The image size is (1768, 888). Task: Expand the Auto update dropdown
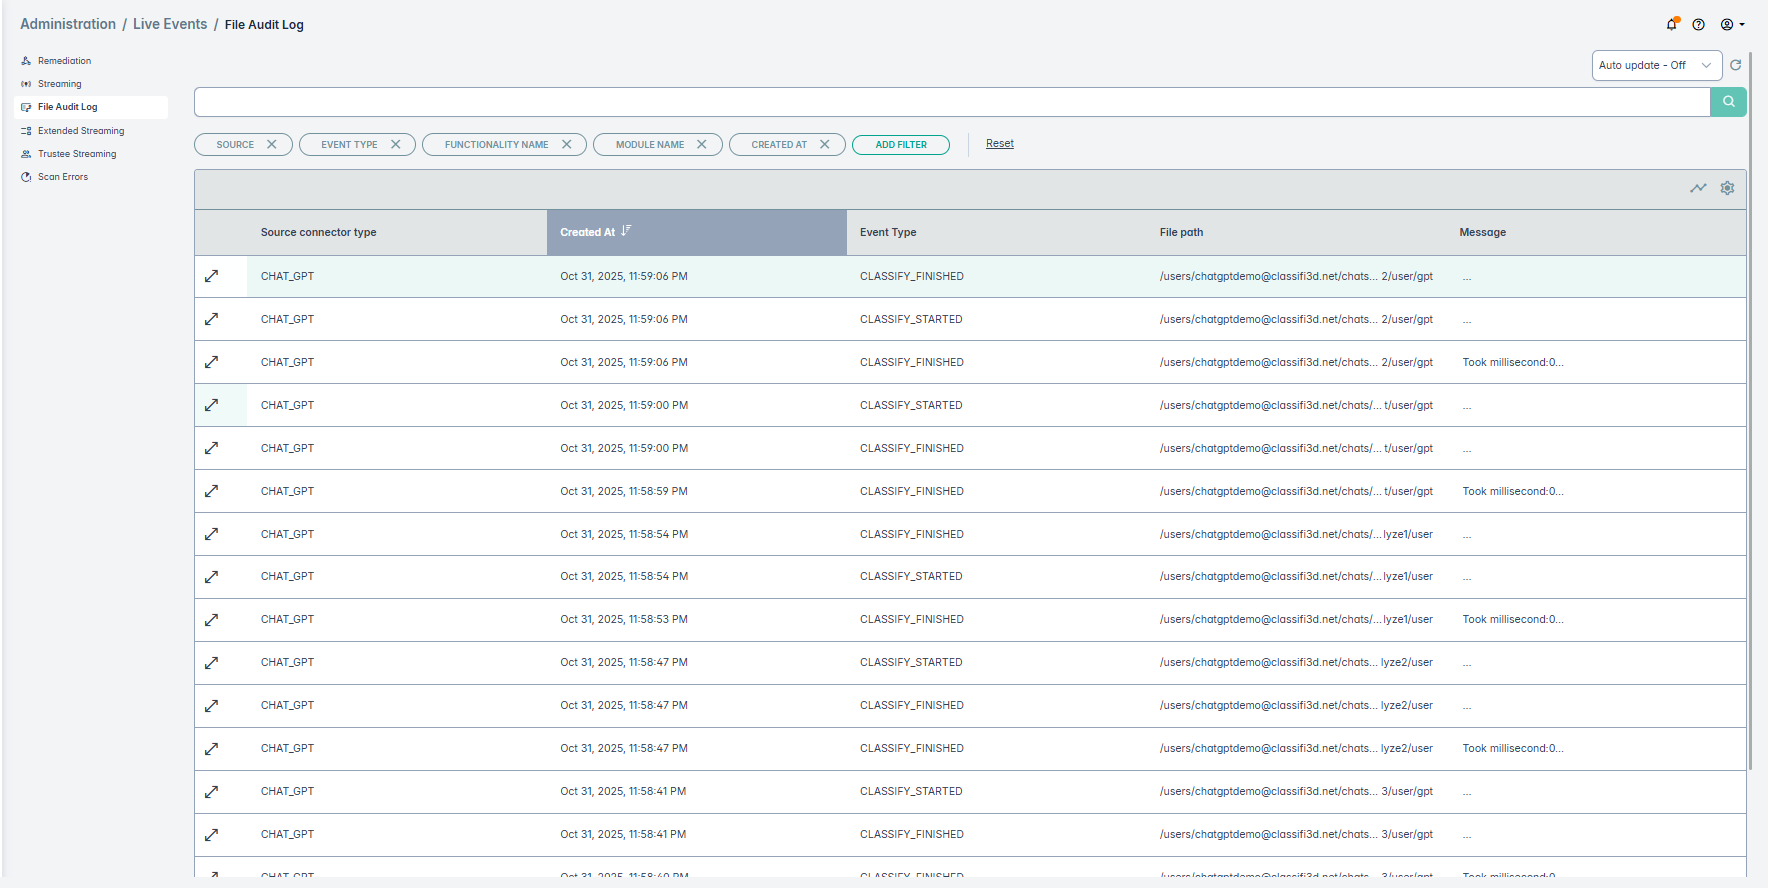[x=1656, y=65]
